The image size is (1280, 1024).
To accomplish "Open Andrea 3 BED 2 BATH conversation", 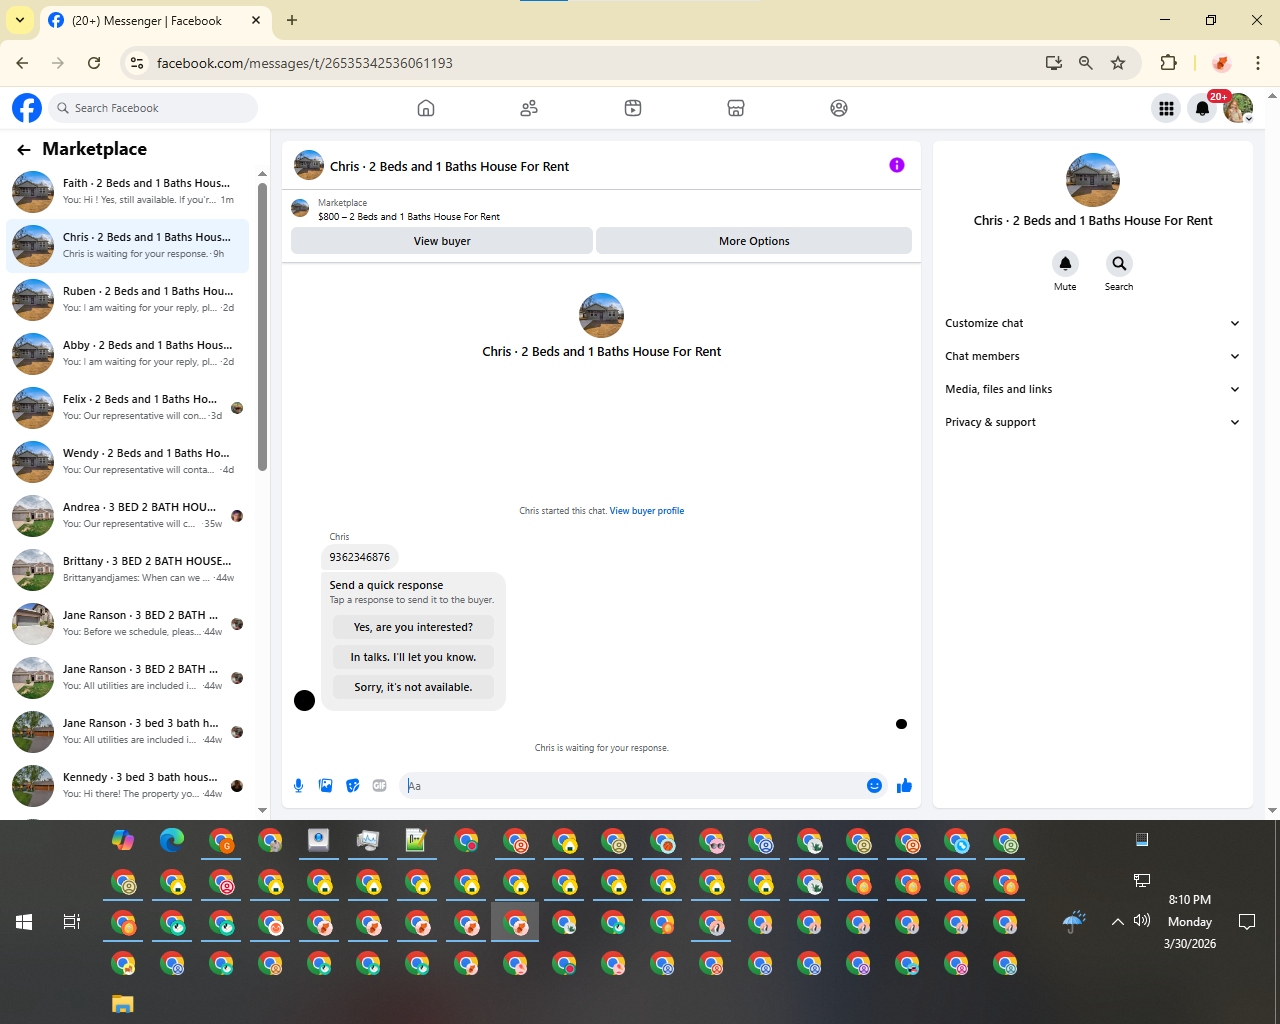I will pos(128,515).
